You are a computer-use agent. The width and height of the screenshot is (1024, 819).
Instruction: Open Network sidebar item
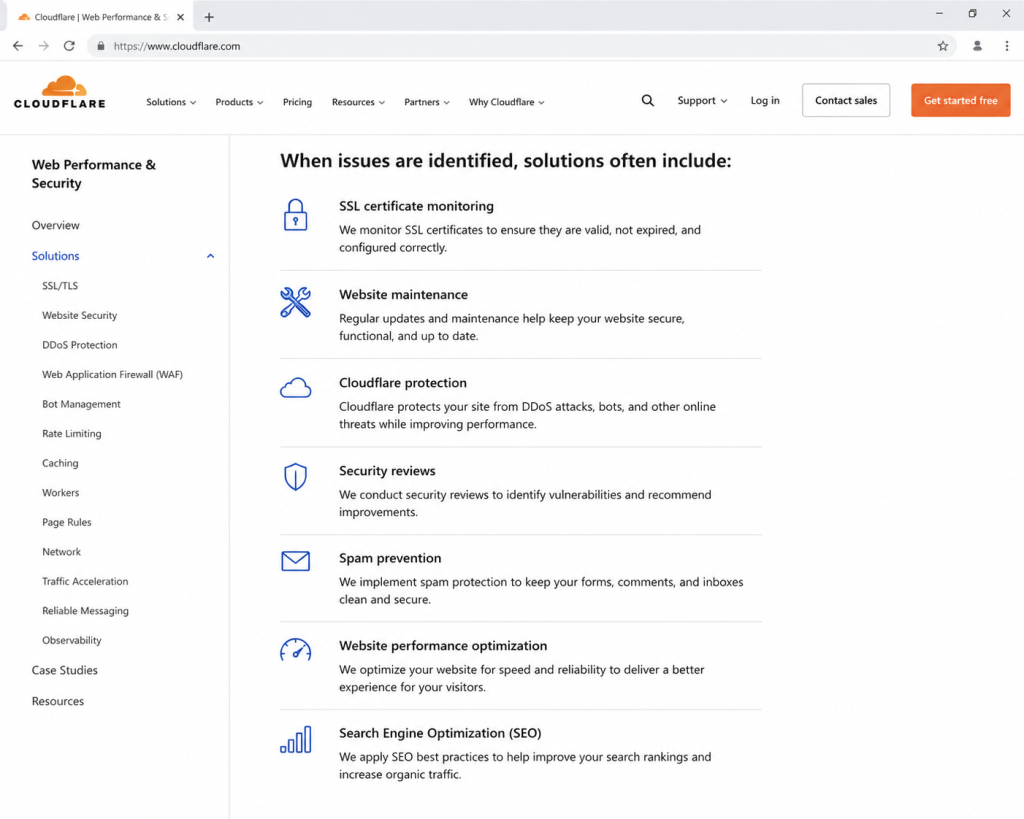pos(61,552)
